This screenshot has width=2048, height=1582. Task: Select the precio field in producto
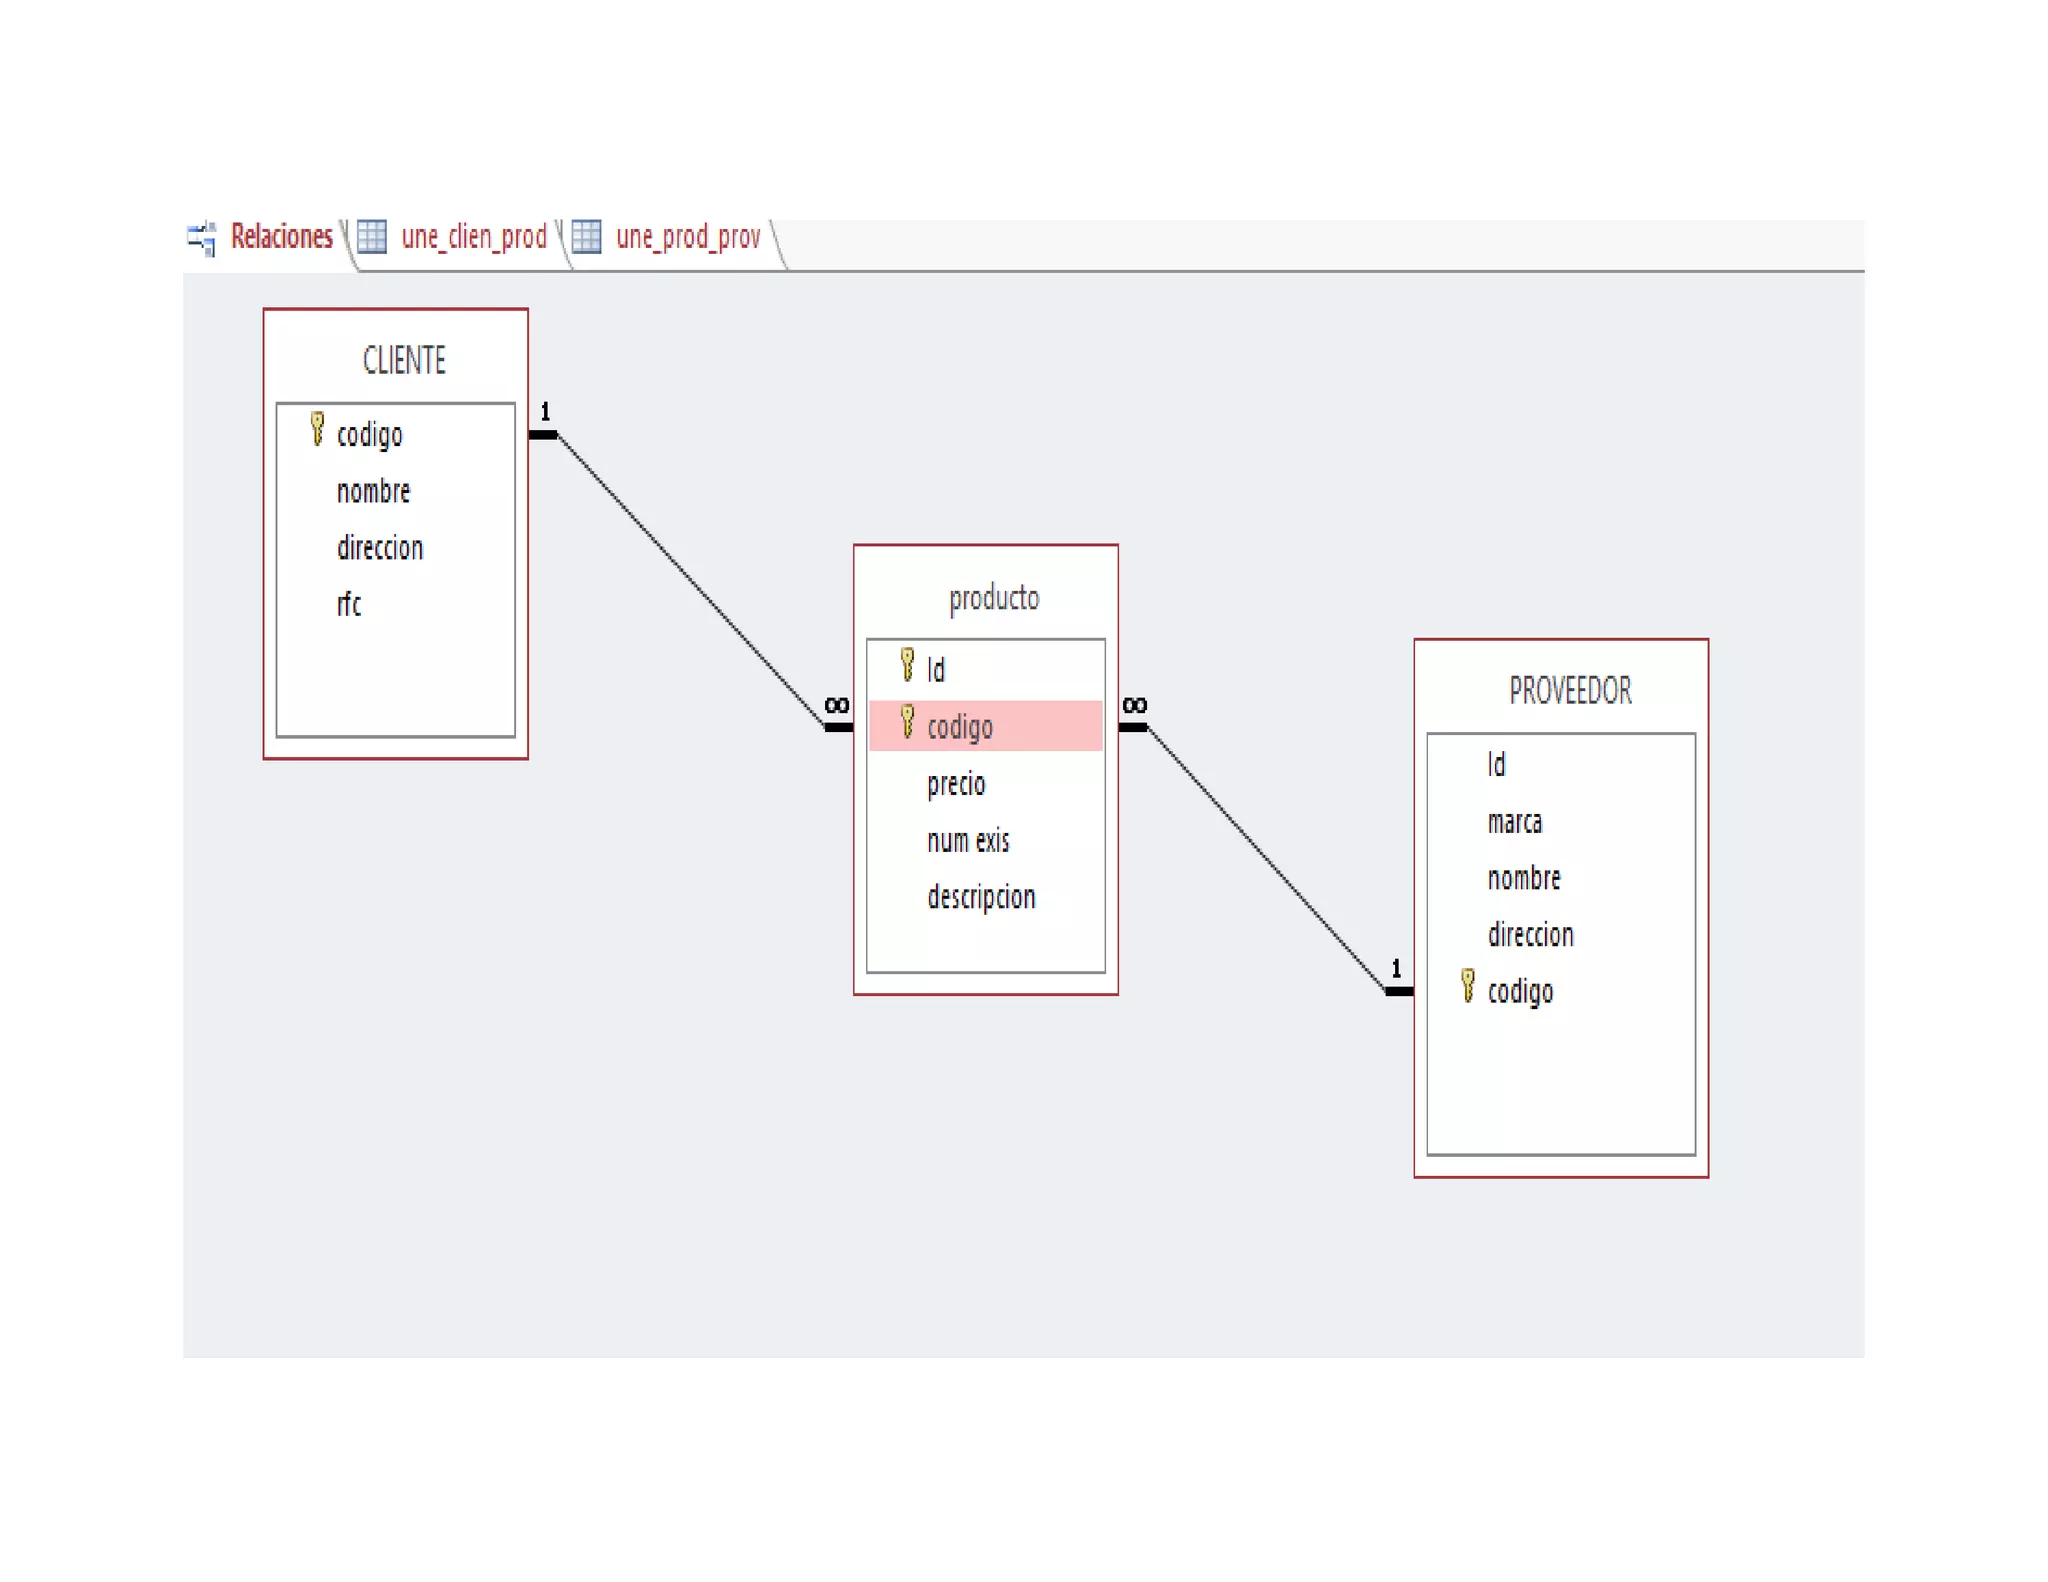coord(956,784)
